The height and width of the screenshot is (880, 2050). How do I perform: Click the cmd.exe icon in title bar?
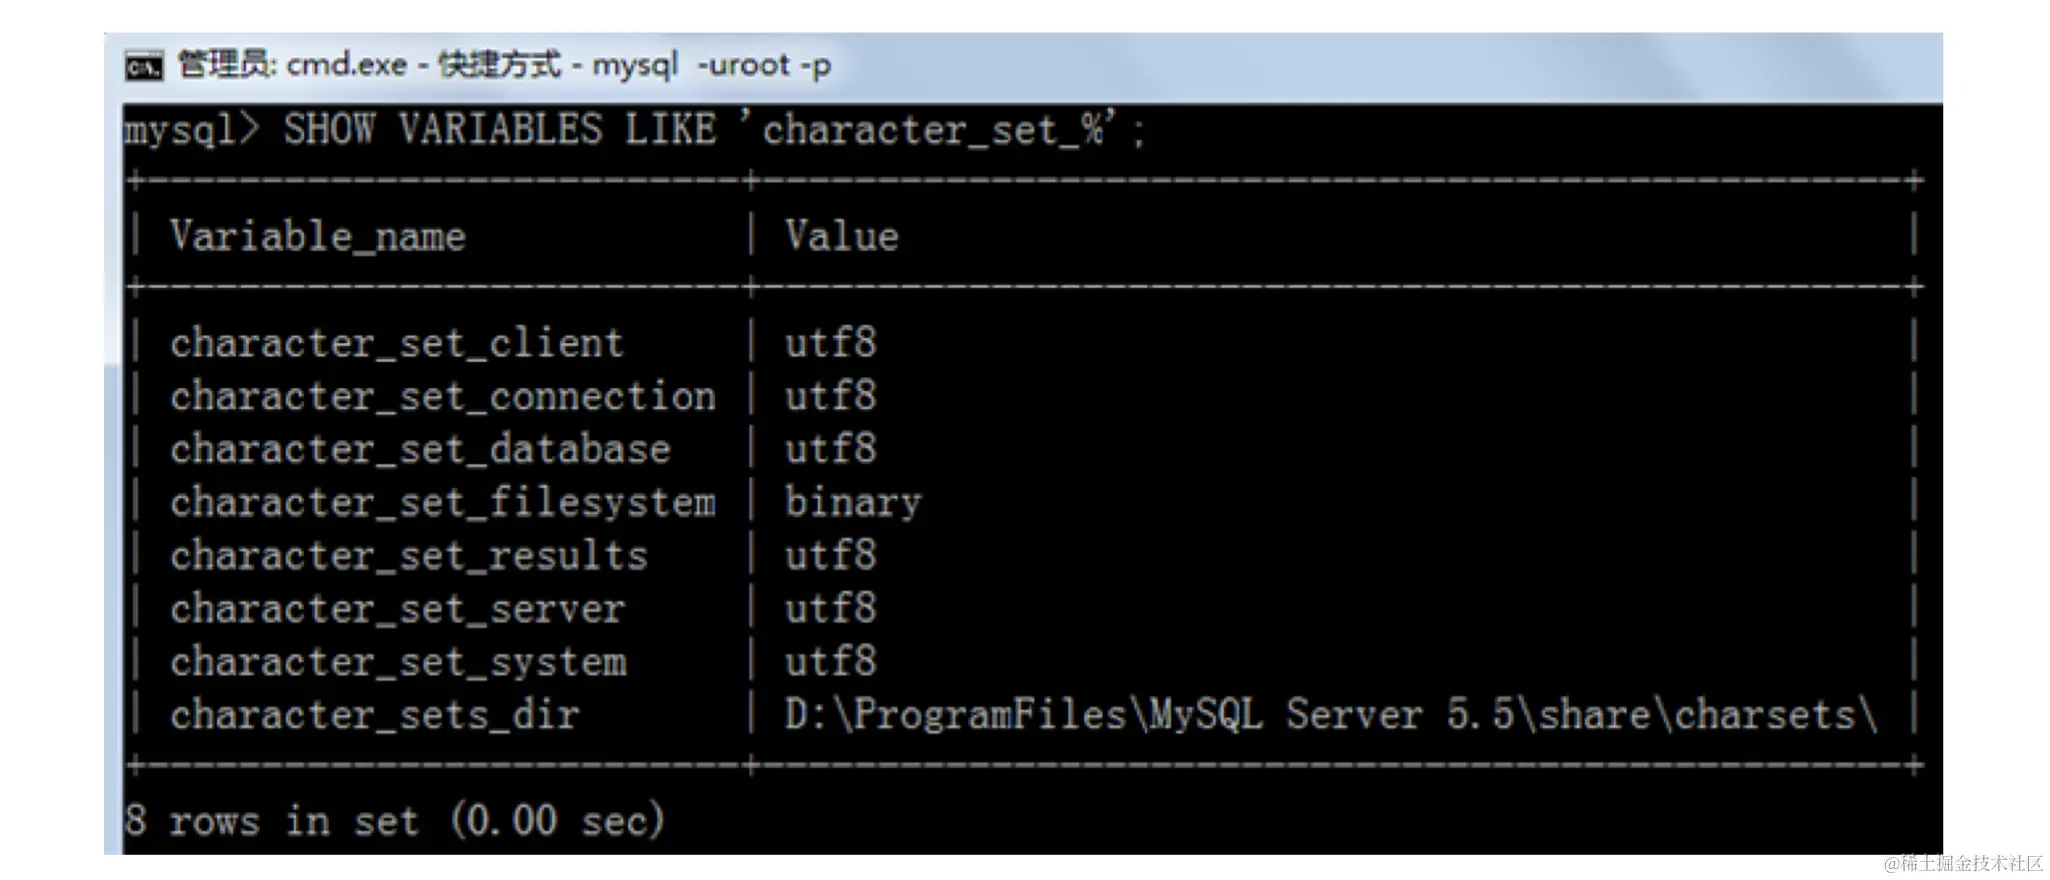(x=144, y=67)
